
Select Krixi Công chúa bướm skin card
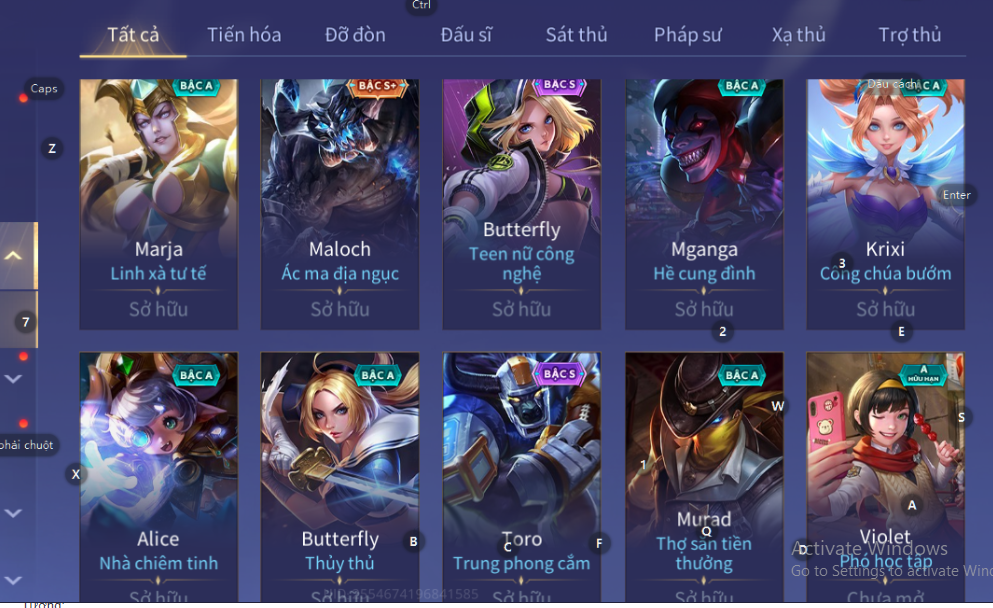click(885, 204)
